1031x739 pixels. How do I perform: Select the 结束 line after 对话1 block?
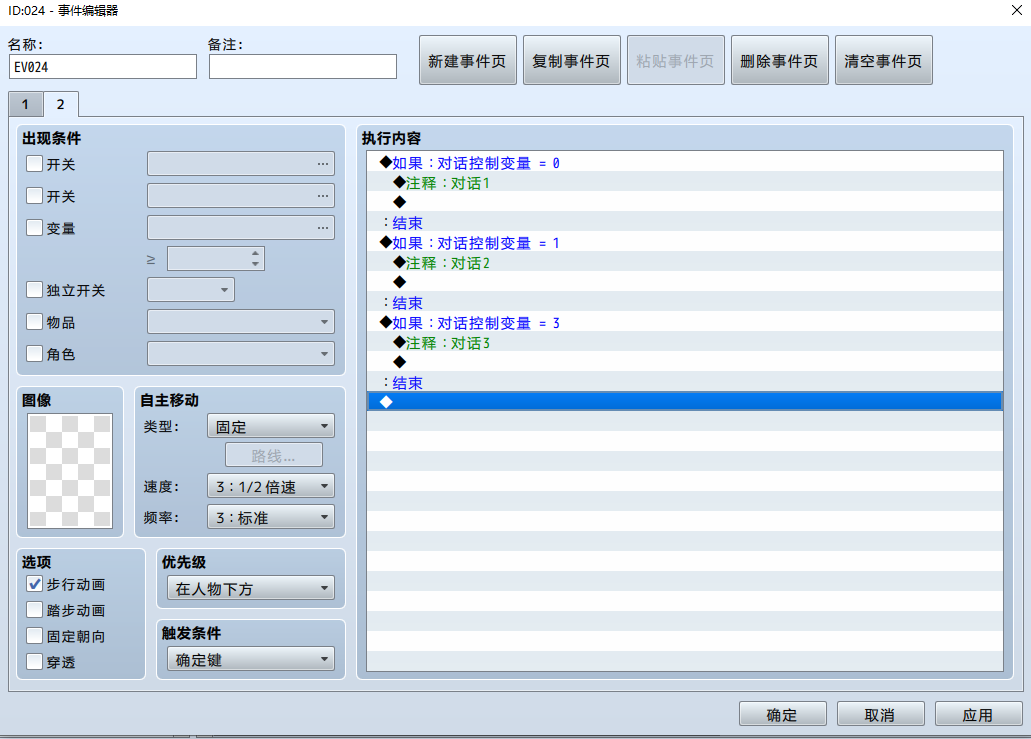(684, 222)
